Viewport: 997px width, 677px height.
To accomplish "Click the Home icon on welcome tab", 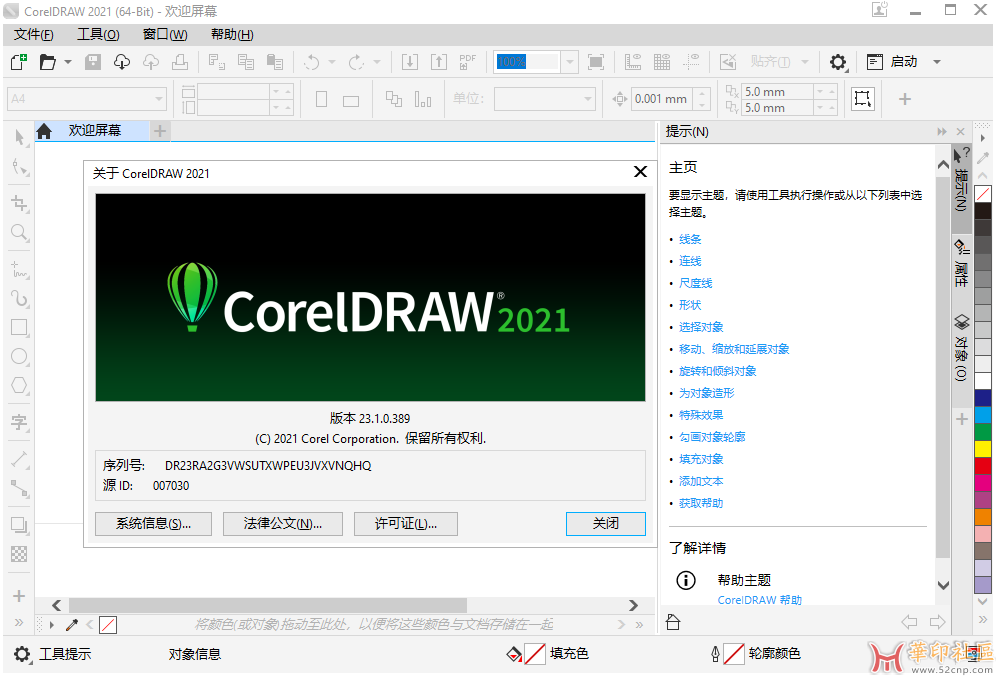I will (x=44, y=131).
